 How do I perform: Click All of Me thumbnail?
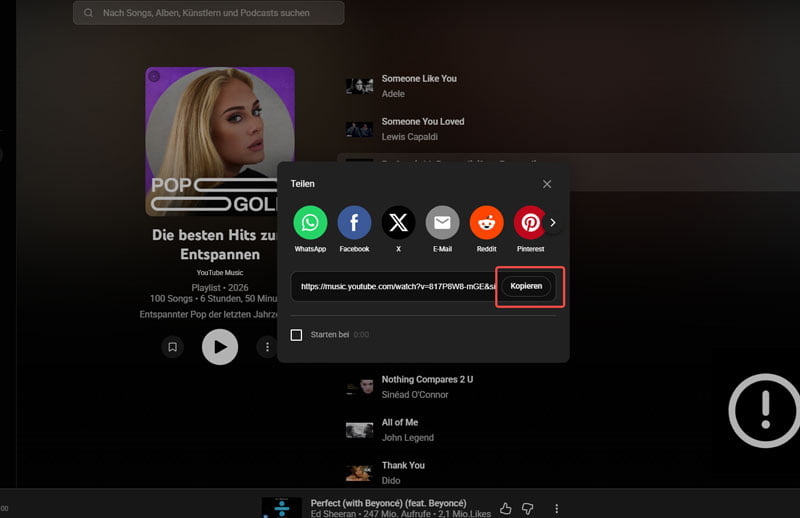tap(360, 430)
